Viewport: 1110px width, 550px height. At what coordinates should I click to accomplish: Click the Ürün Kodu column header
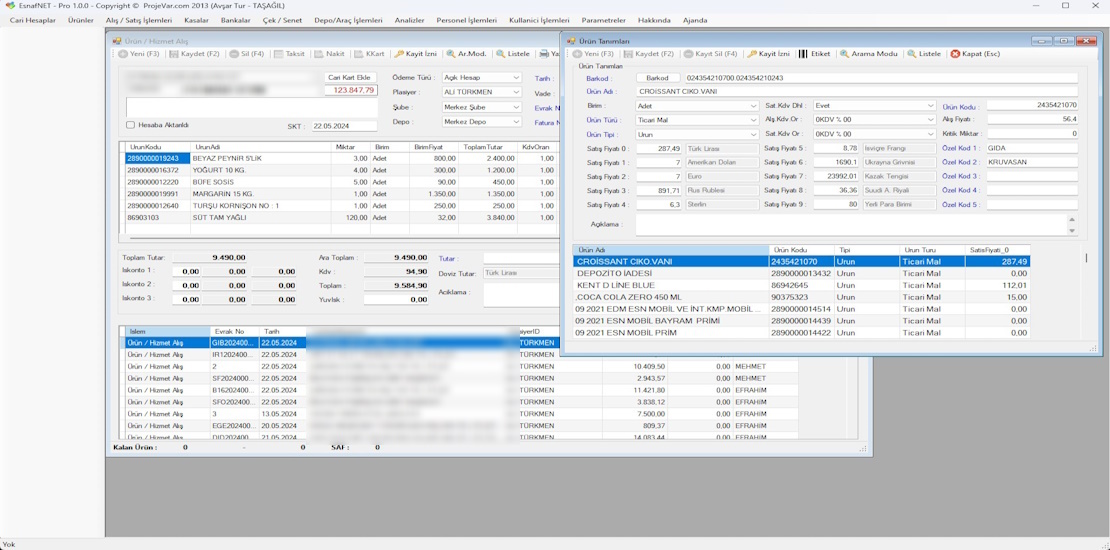pyautogui.click(x=801, y=250)
